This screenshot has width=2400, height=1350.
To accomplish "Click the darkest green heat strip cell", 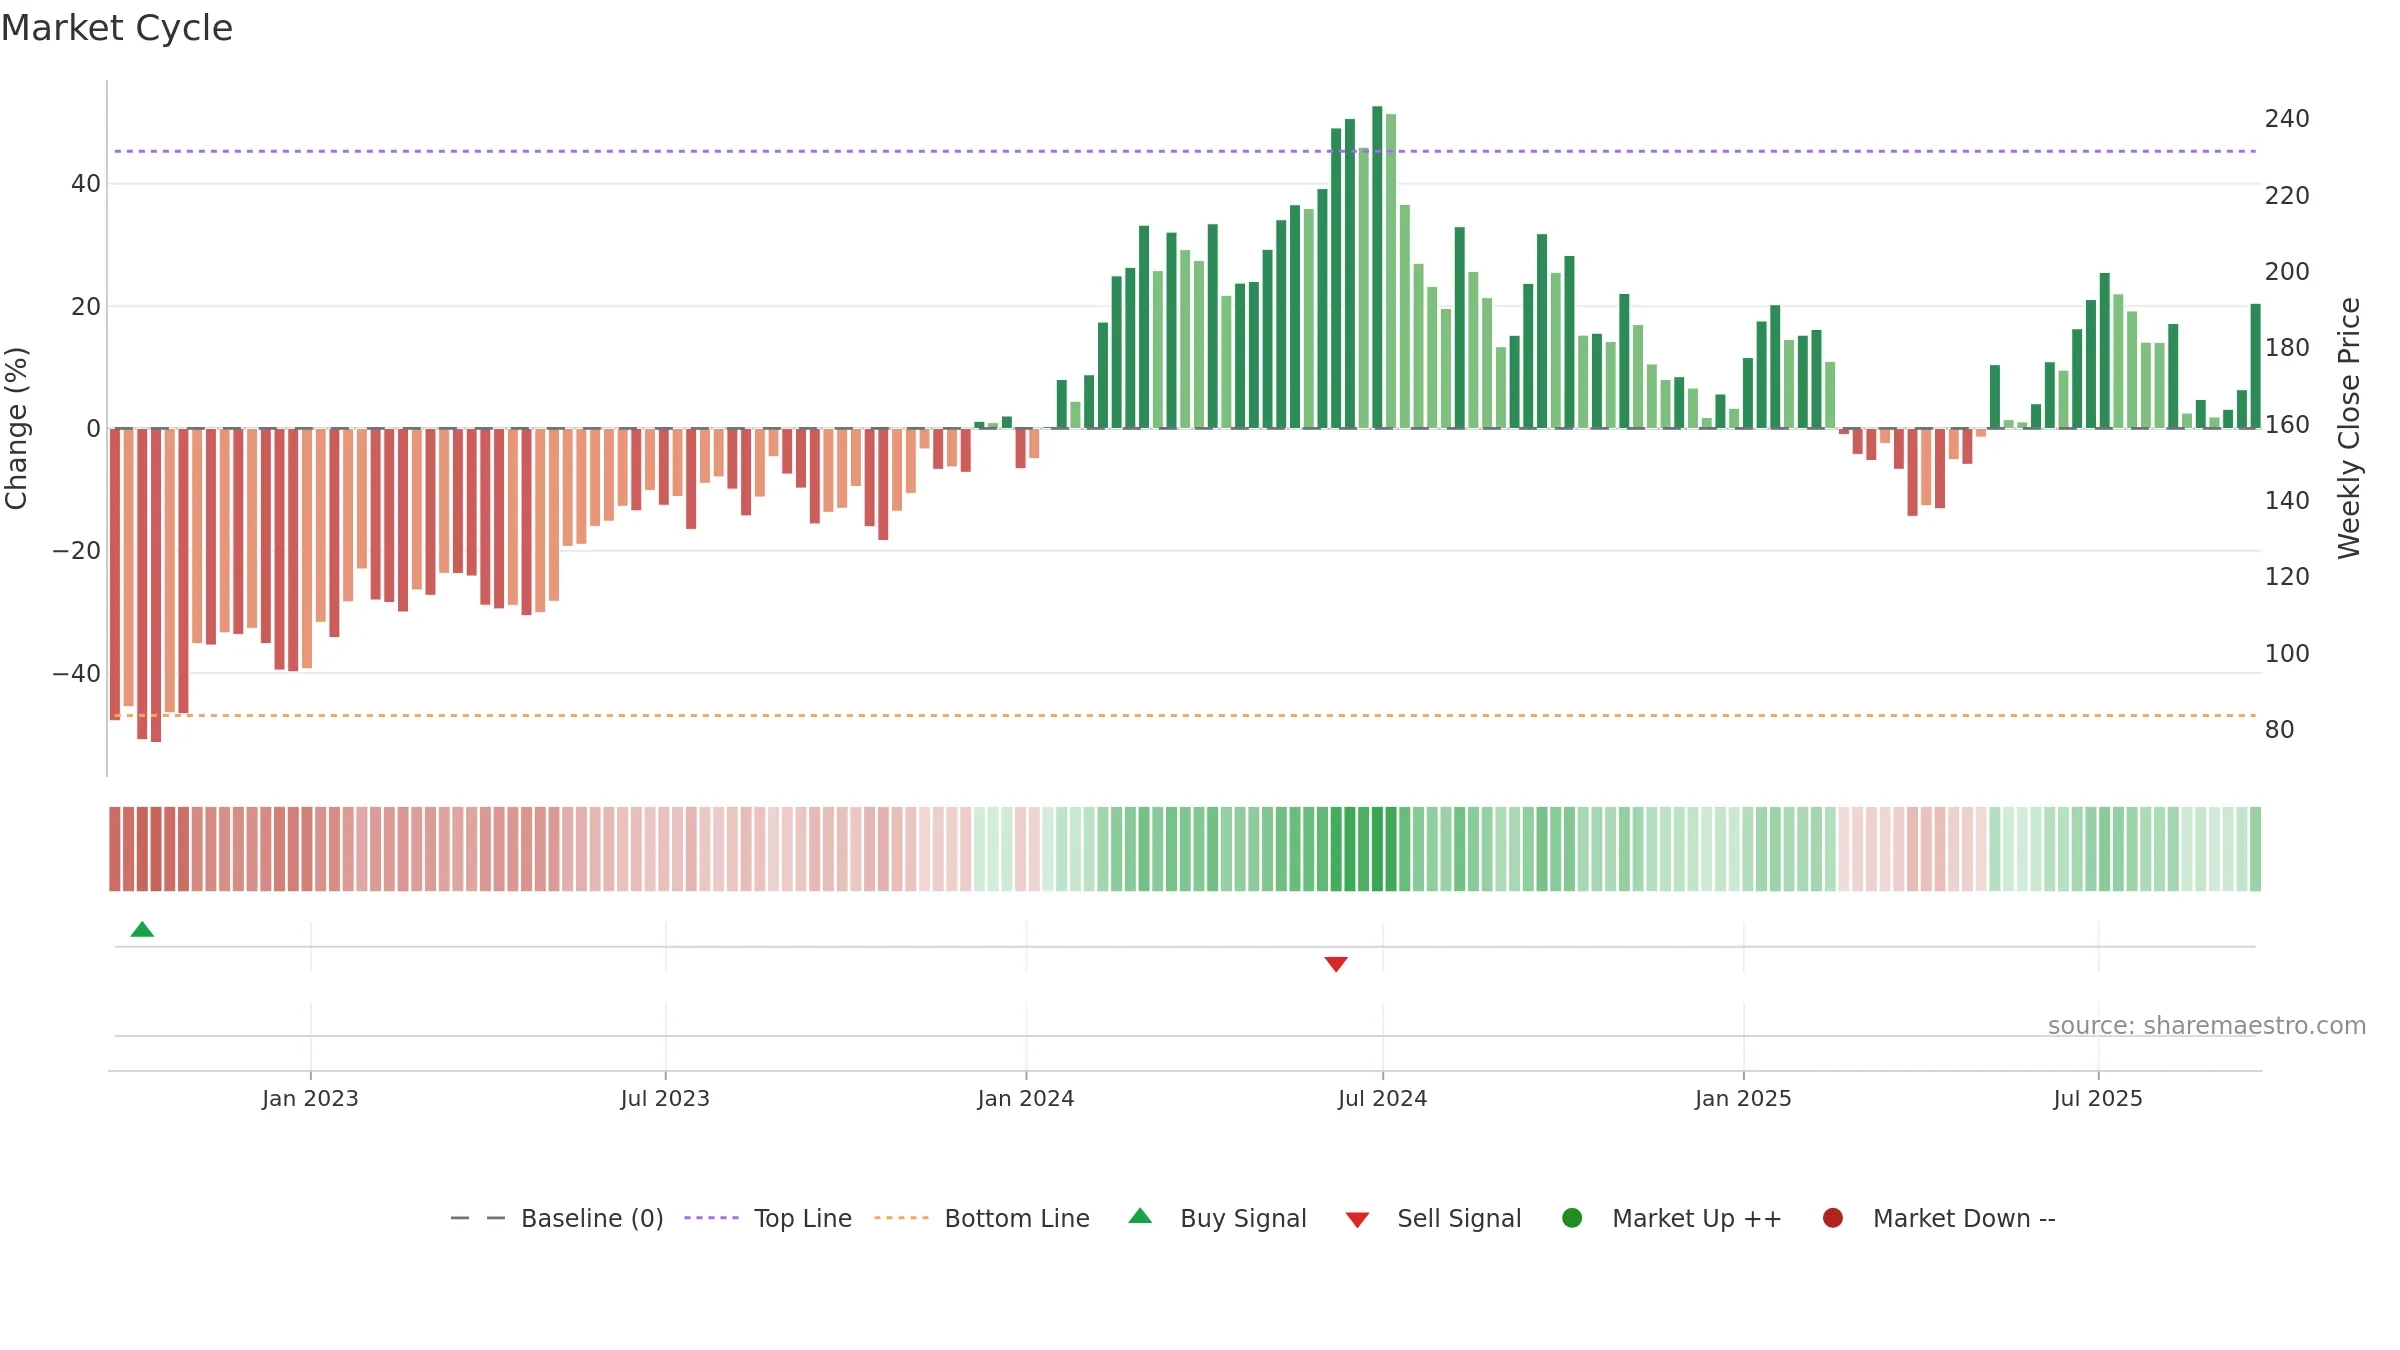I will (x=1377, y=849).
